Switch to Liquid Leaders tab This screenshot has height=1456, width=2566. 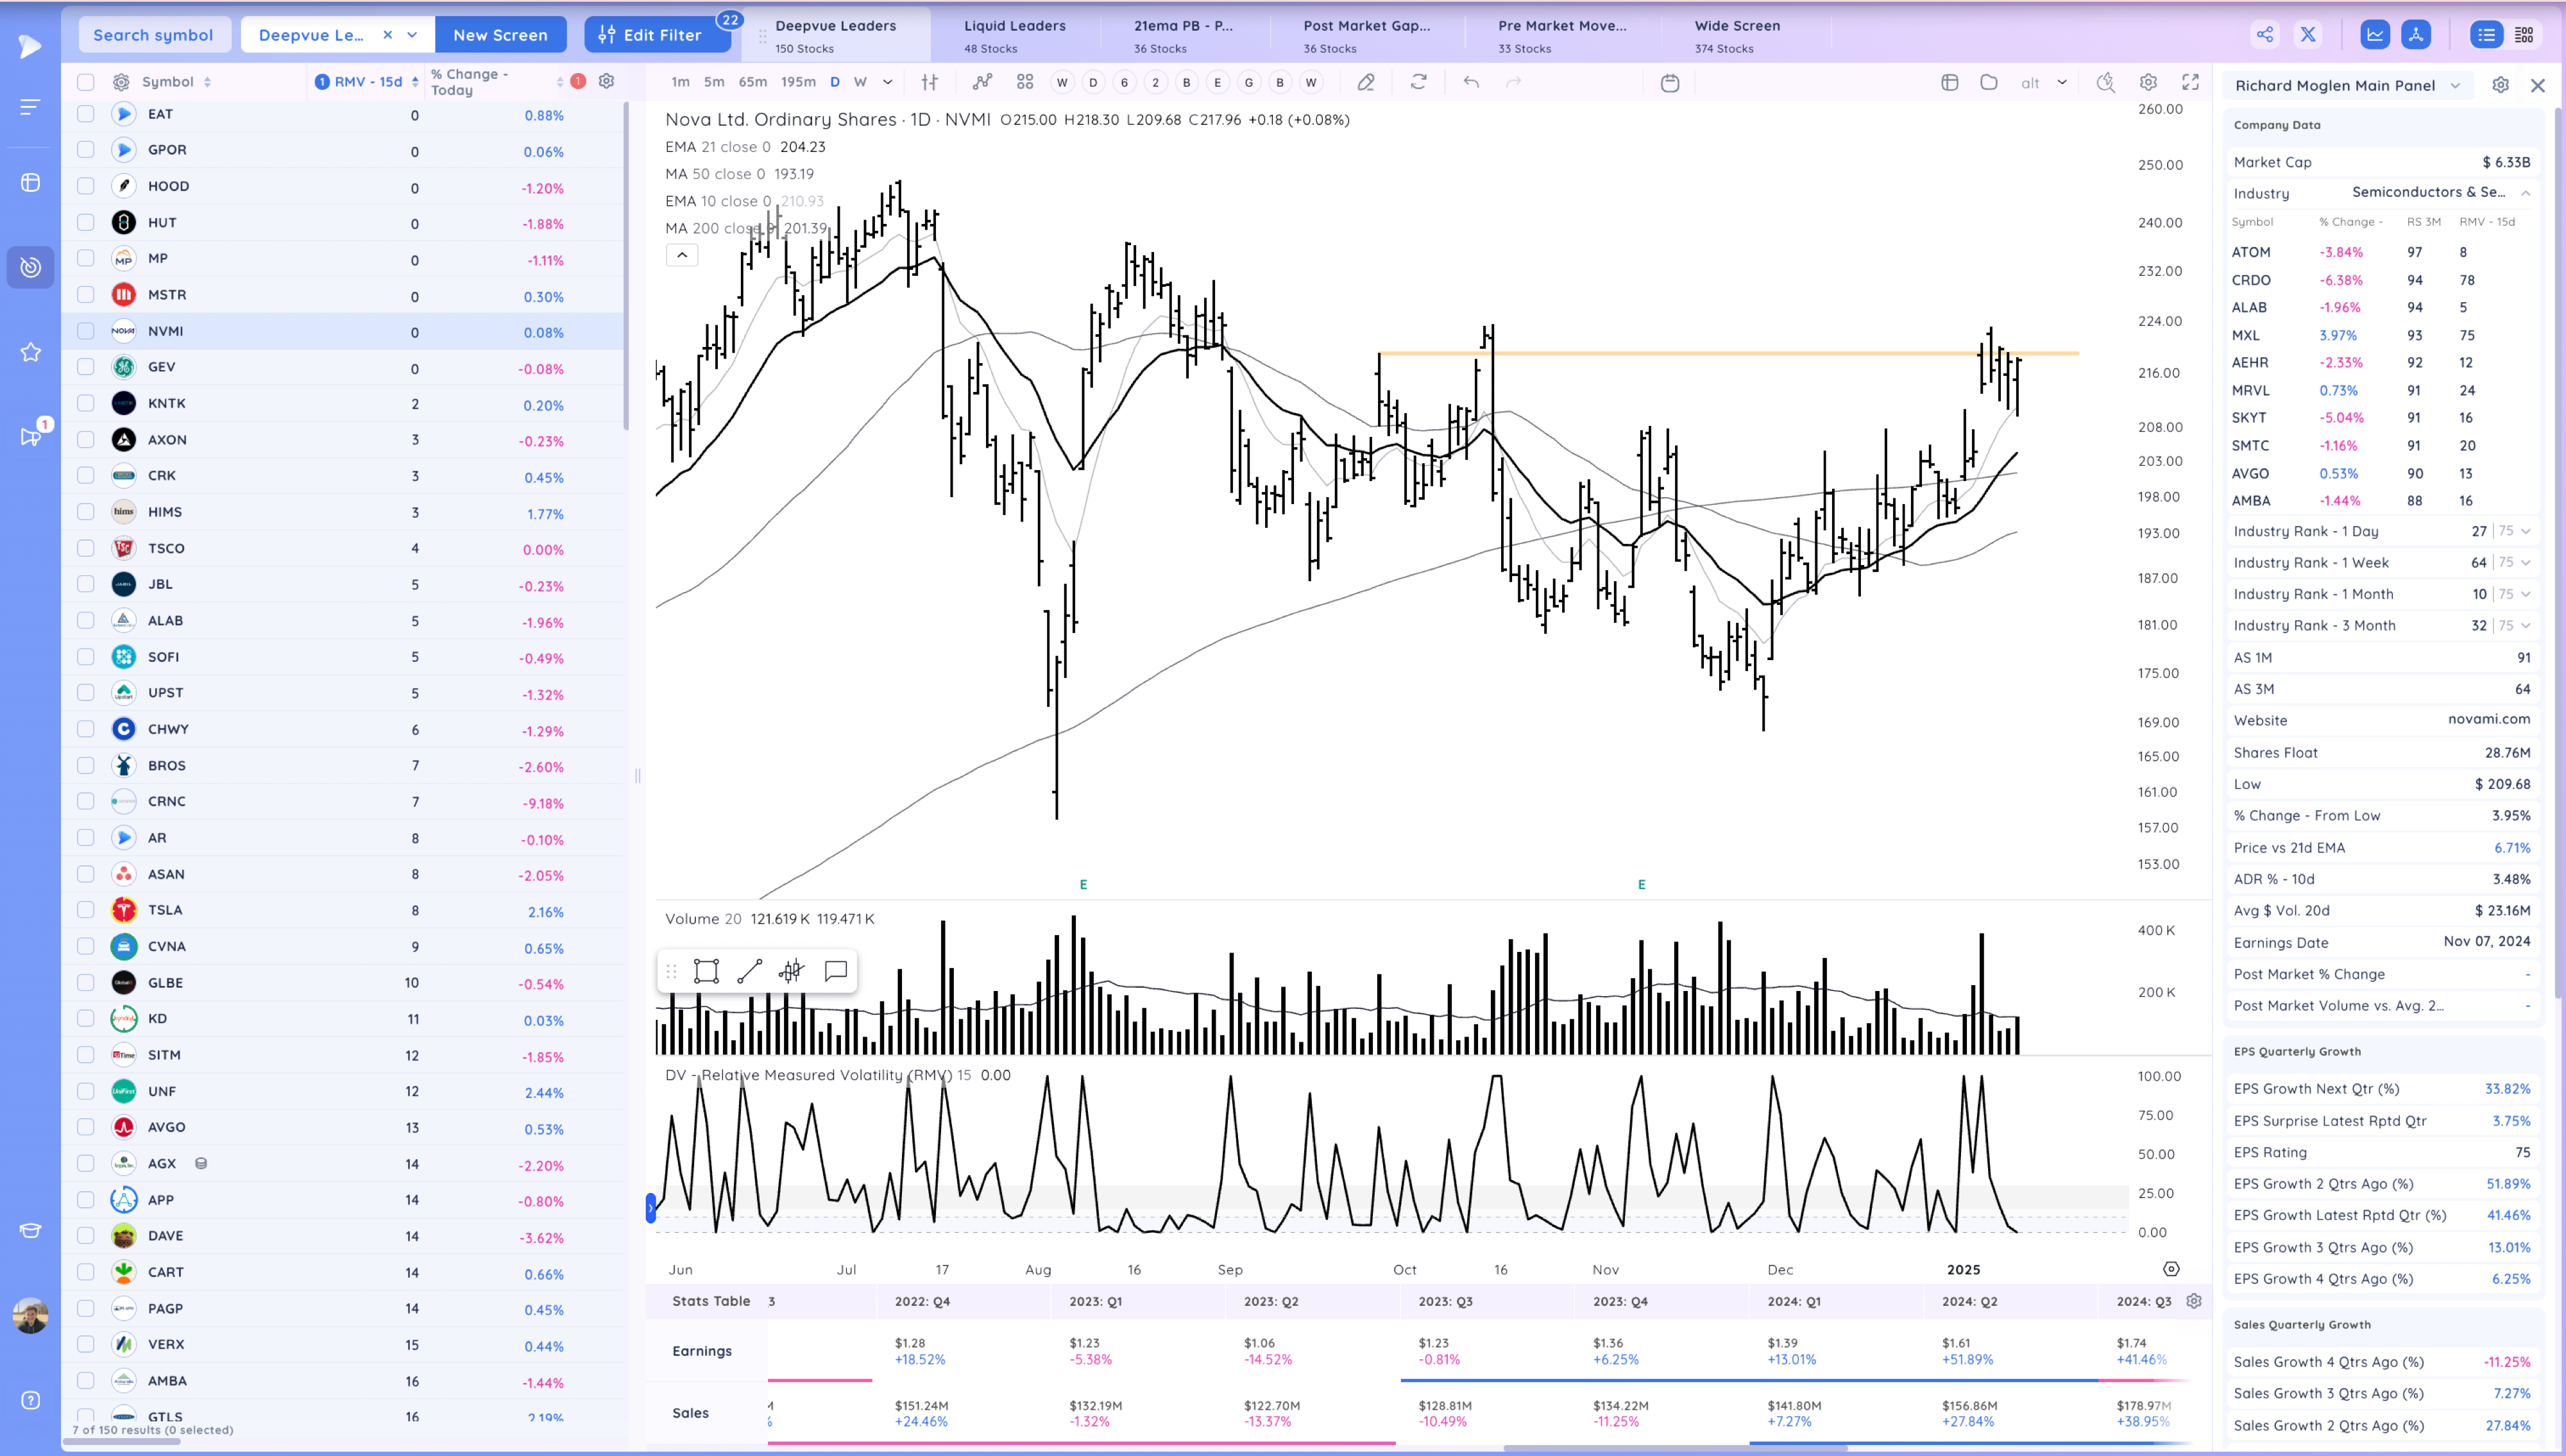click(x=1015, y=36)
